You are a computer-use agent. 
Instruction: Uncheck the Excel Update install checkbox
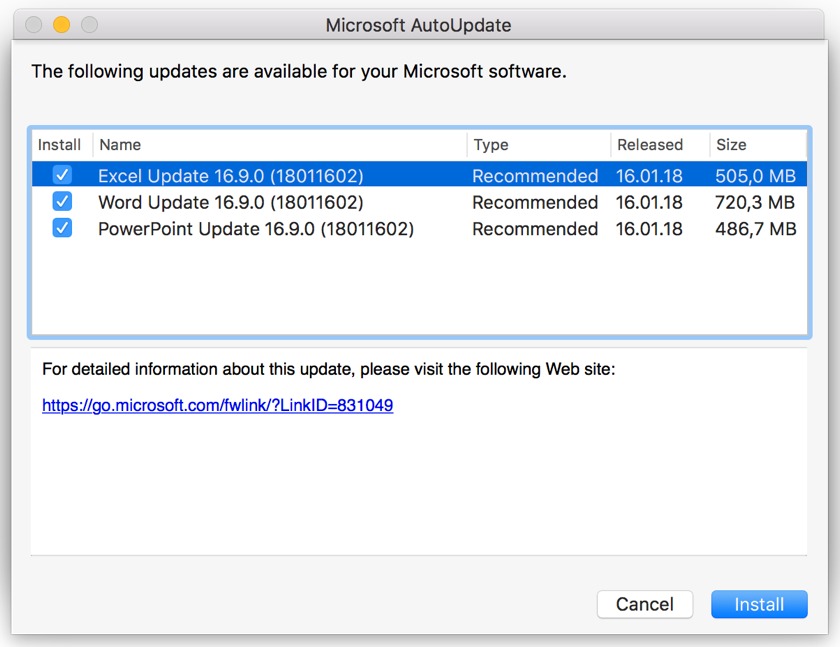[x=62, y=175]
